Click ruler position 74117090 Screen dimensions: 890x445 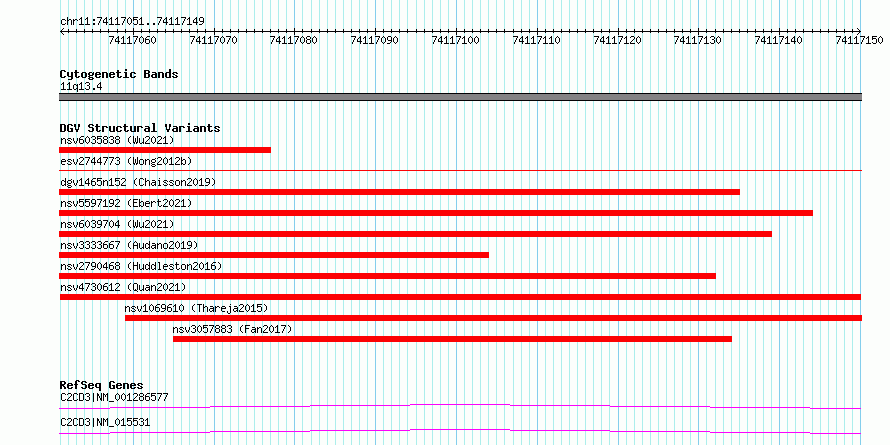[x=375, y=40]
